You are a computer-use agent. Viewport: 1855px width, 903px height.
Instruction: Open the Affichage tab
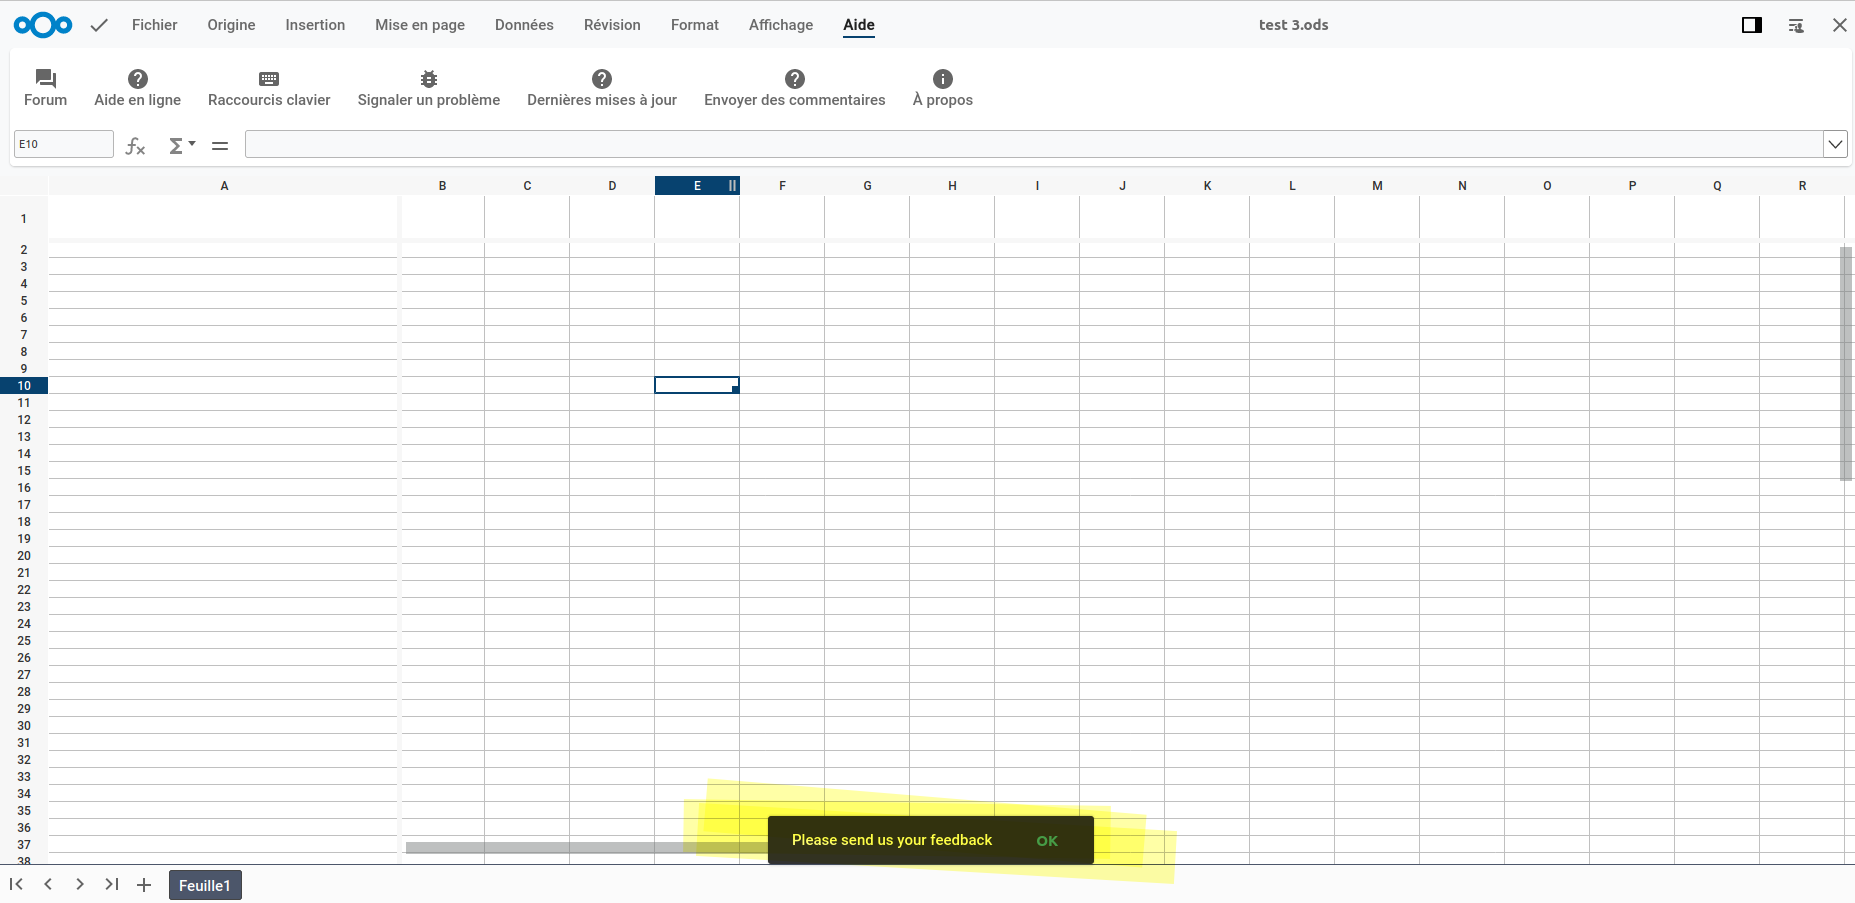click(781, 25)
